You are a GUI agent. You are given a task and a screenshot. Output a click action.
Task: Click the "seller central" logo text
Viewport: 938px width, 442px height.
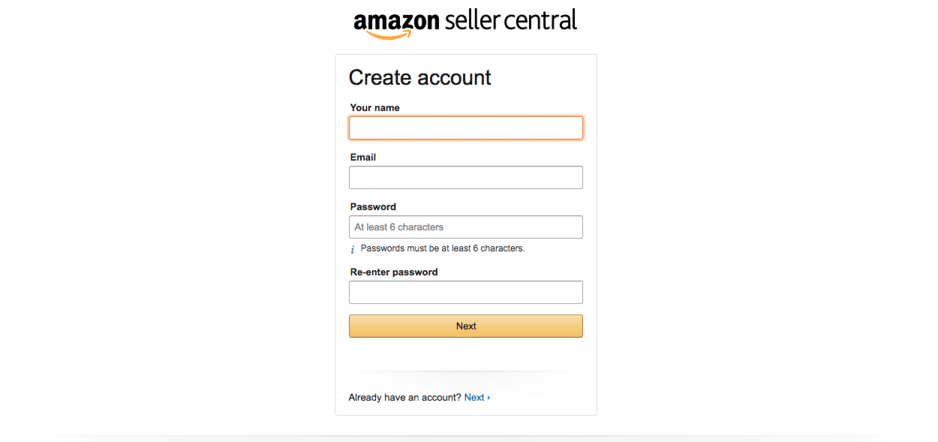(511, 20)
